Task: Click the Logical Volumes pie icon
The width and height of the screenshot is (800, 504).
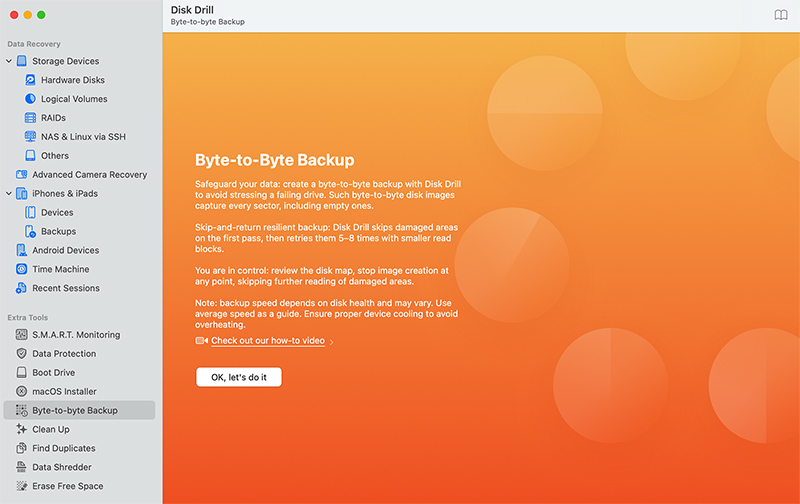Action: [31, 99]
